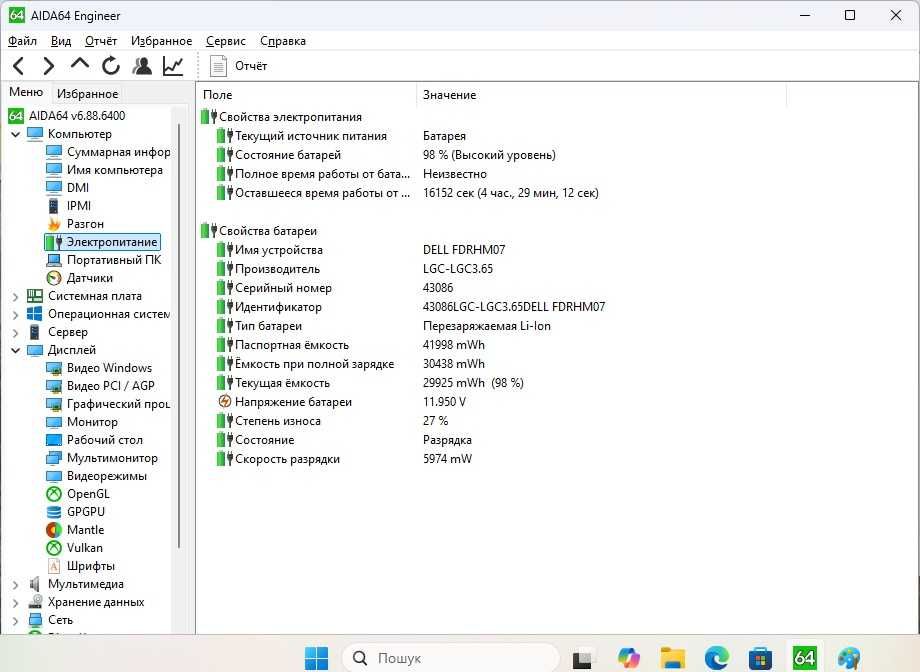Click the IPMI item icon
This screenshot has width=920, height=672.
click(54, 206)
